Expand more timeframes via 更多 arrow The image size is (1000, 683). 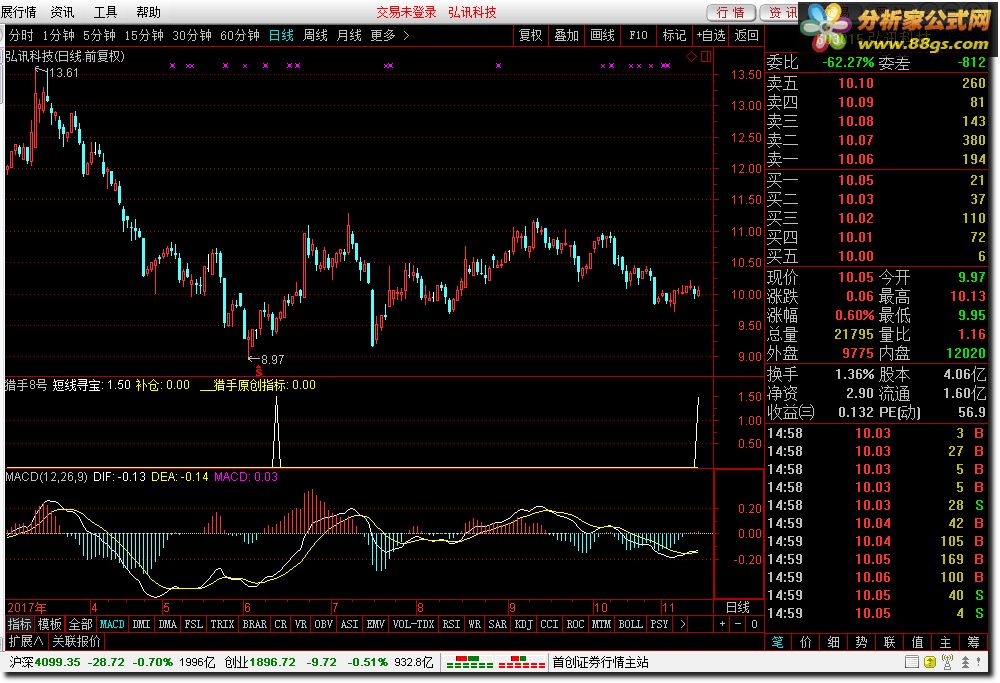coord(406,36)
